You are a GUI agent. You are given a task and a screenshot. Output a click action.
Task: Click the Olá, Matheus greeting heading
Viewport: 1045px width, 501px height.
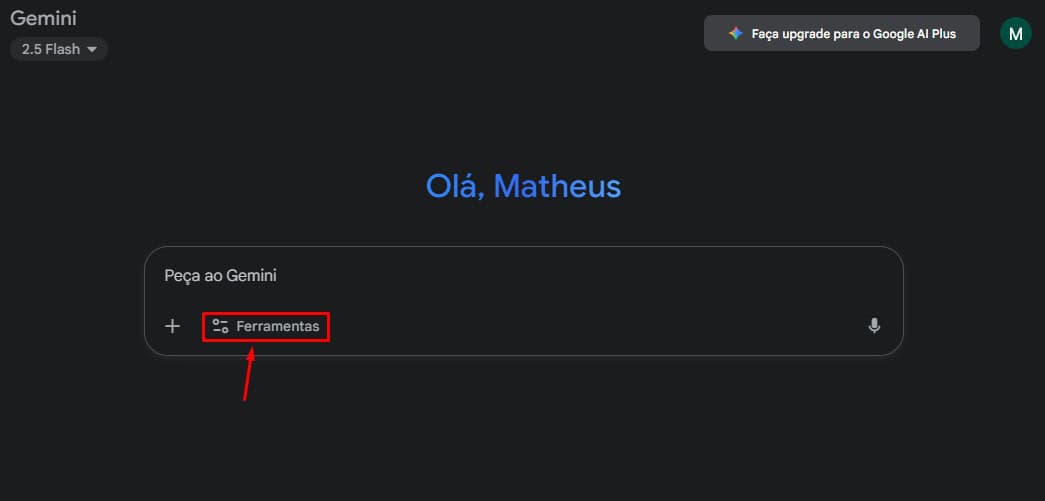tap(523, 186)
